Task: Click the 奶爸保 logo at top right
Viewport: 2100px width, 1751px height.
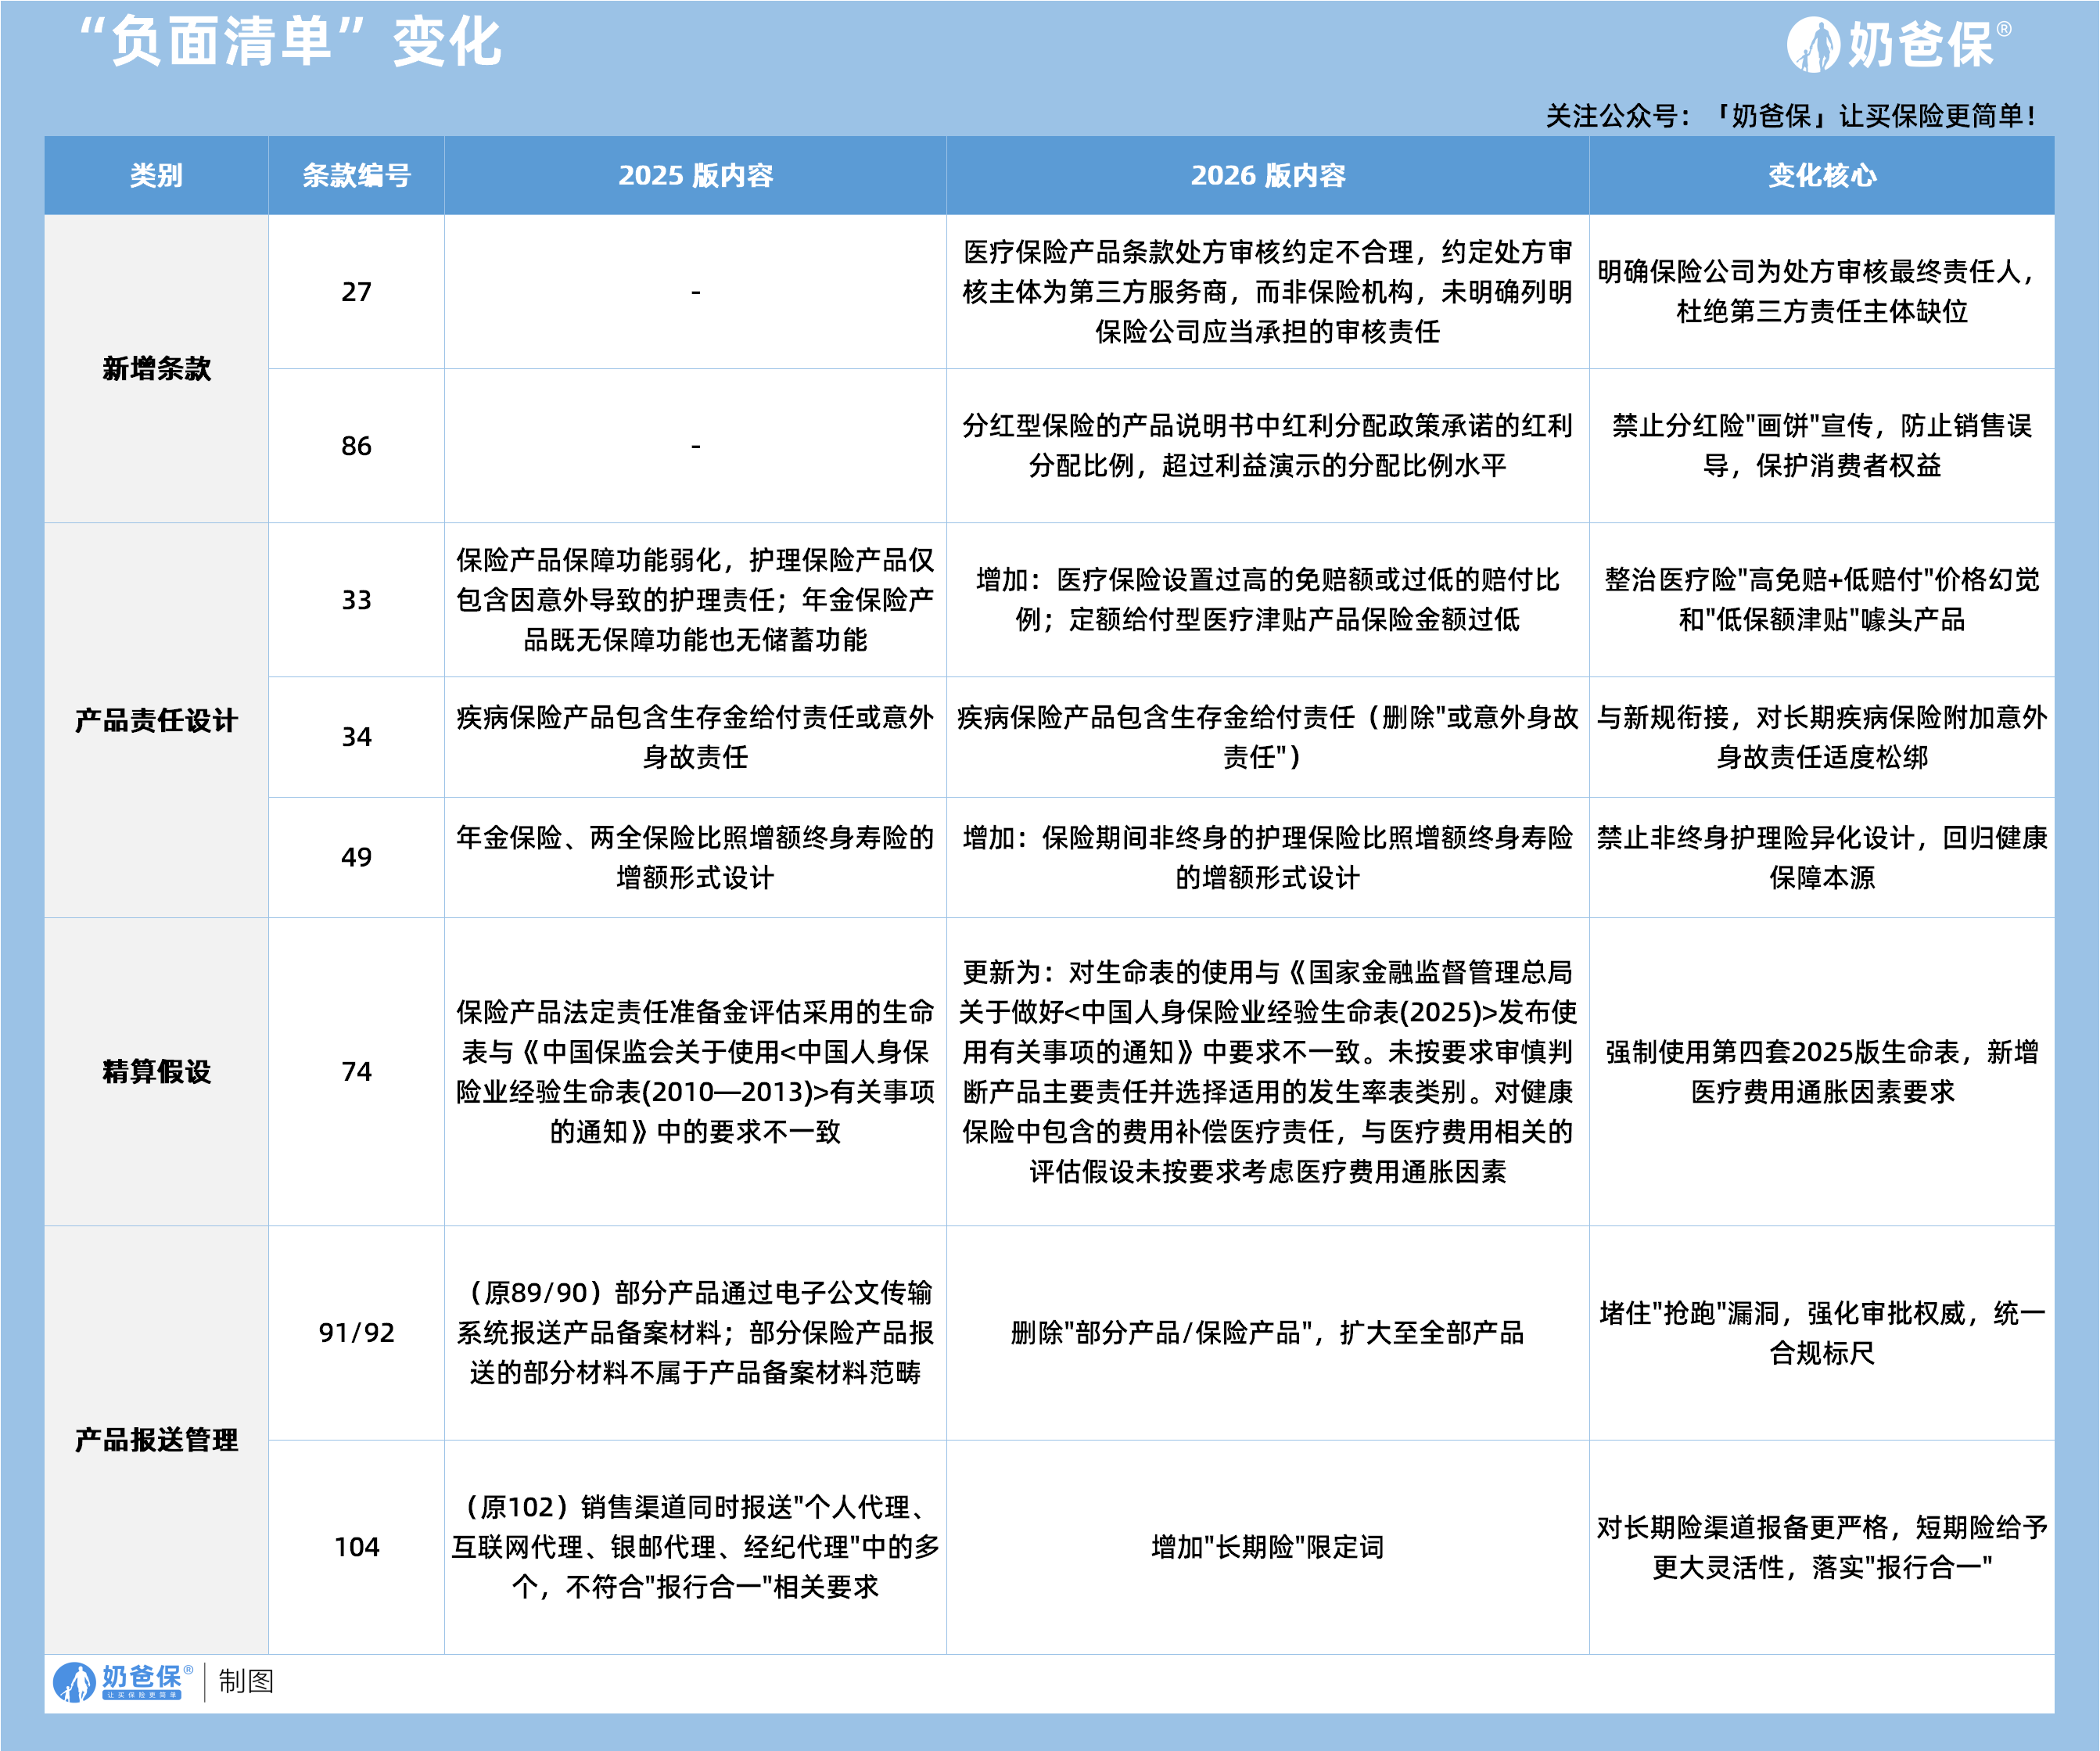Action: tap(1898, 45)
